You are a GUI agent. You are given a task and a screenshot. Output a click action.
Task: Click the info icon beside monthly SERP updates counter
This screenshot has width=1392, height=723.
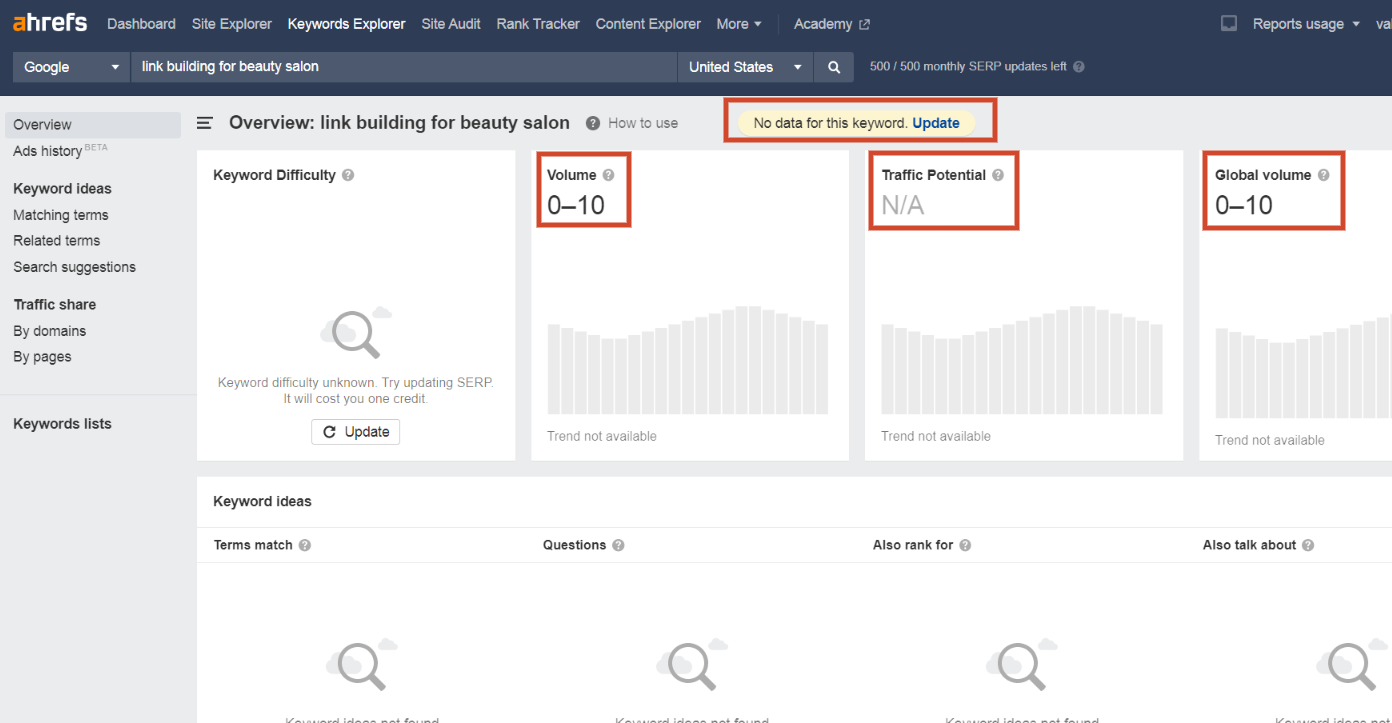point(1078,66)
